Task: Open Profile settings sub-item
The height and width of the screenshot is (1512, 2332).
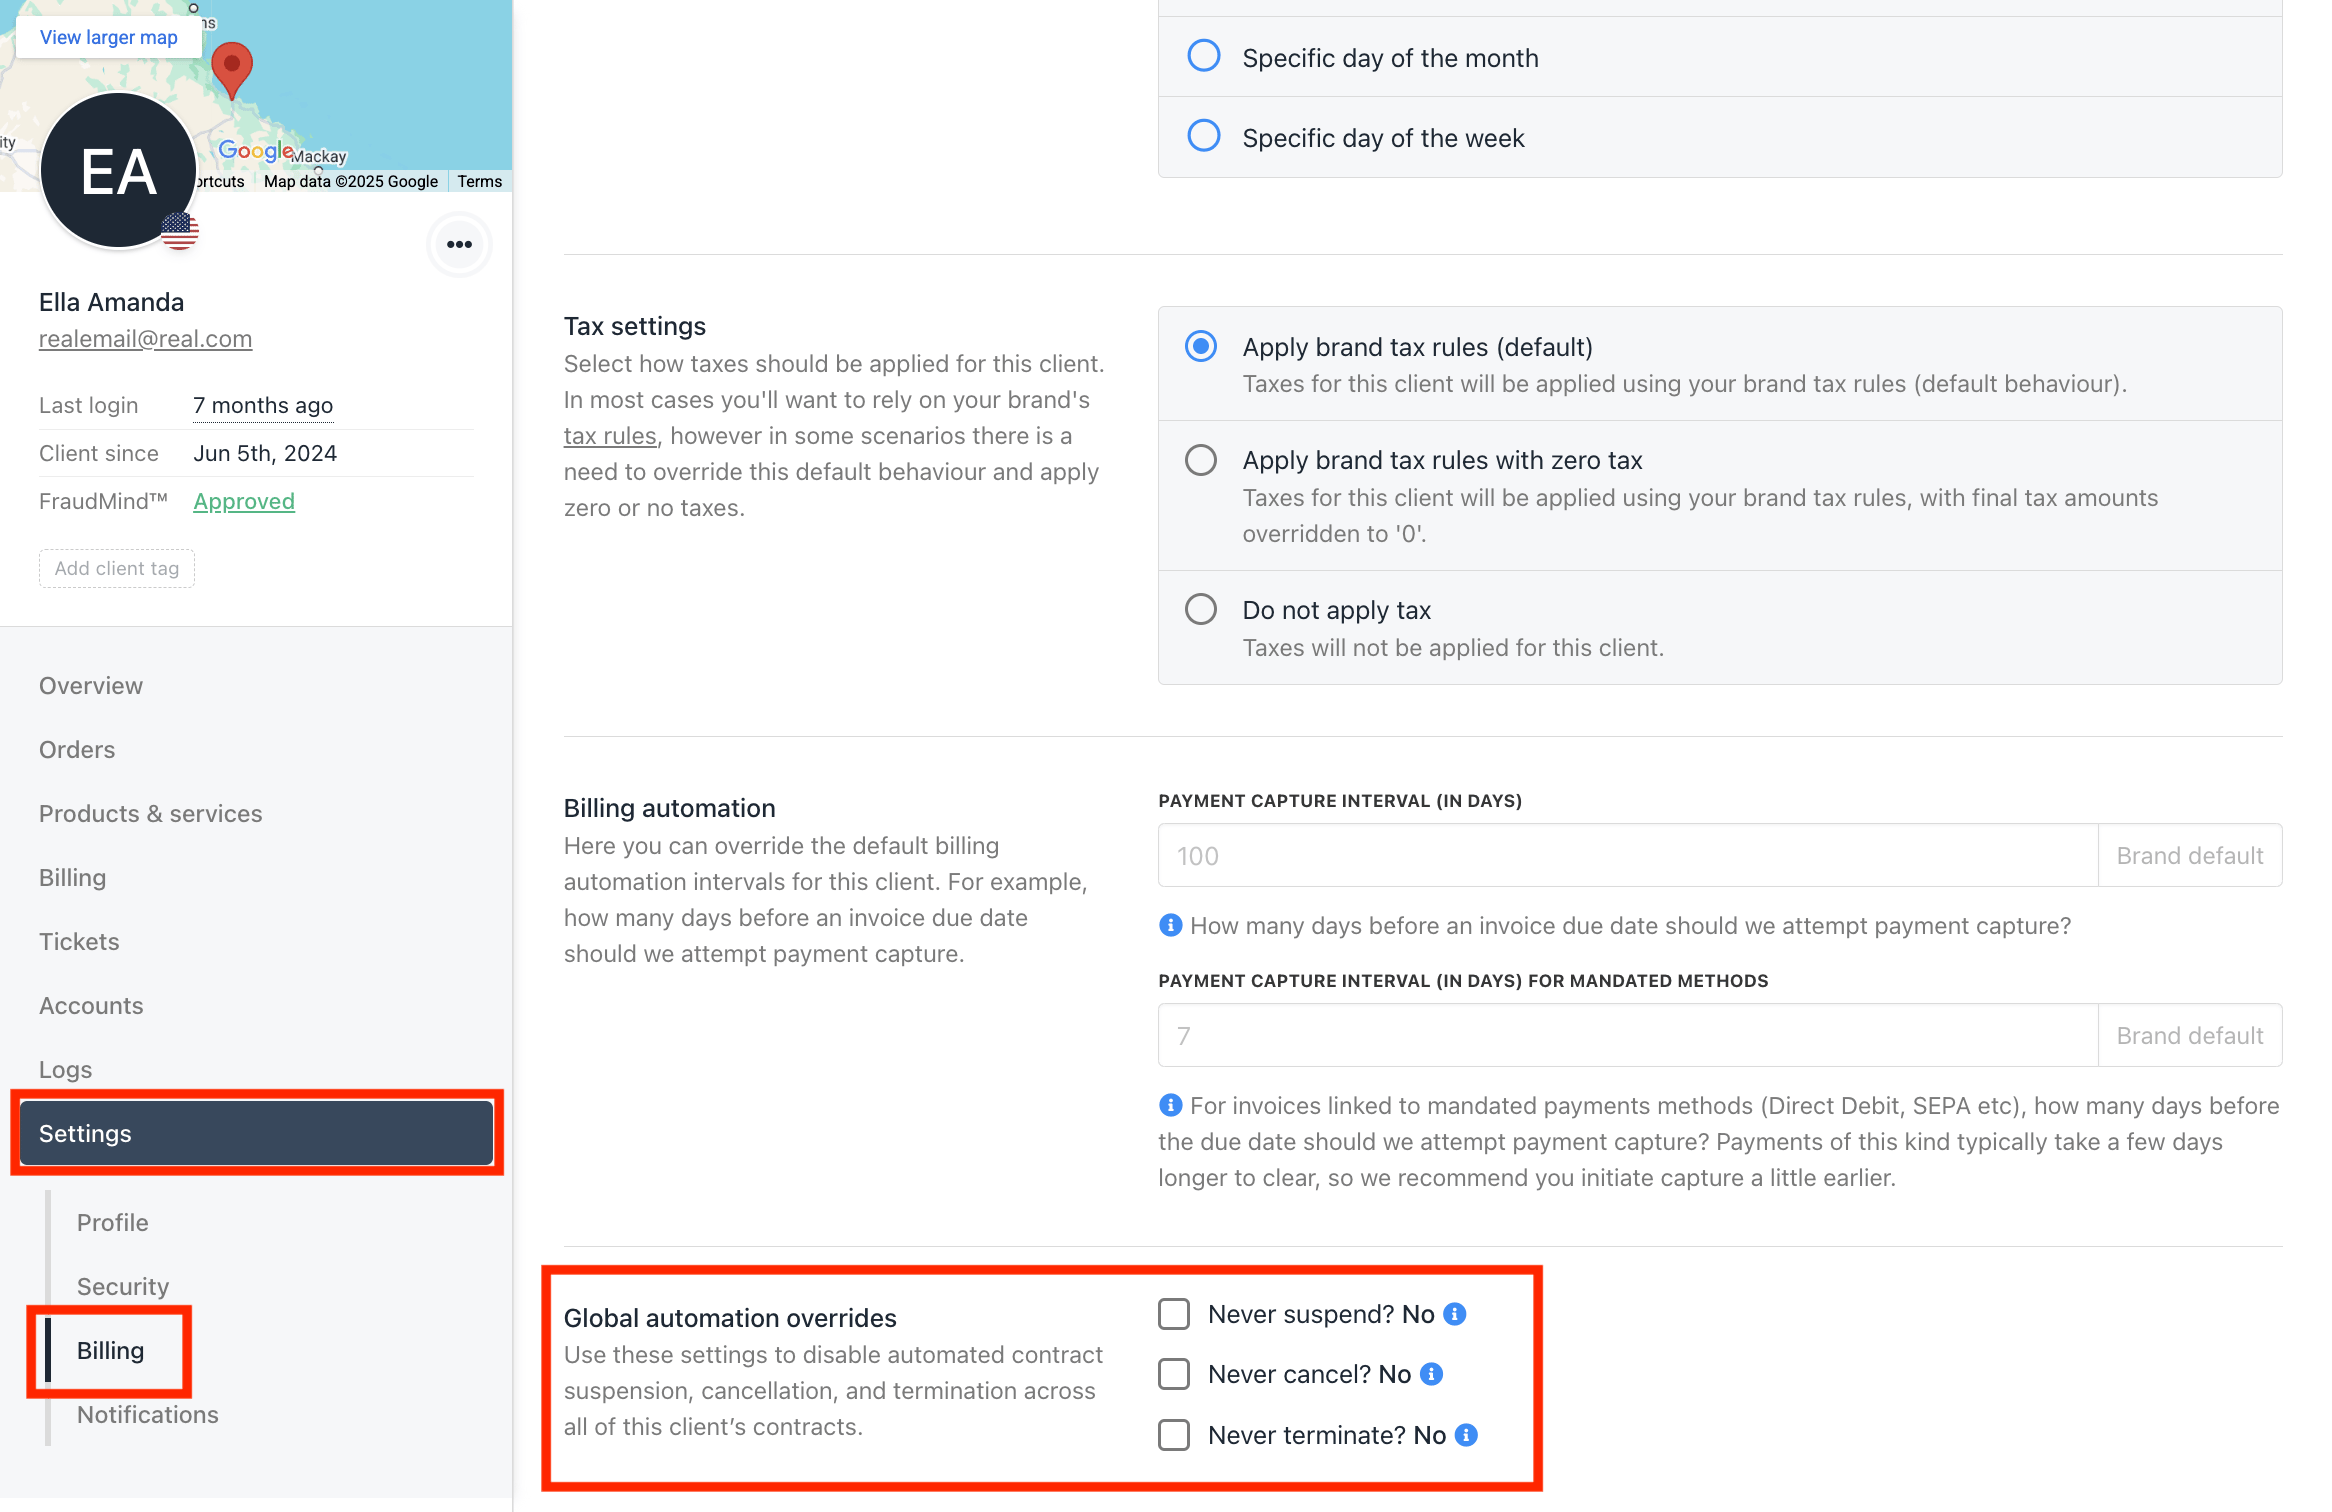Action: (112, 1223)
